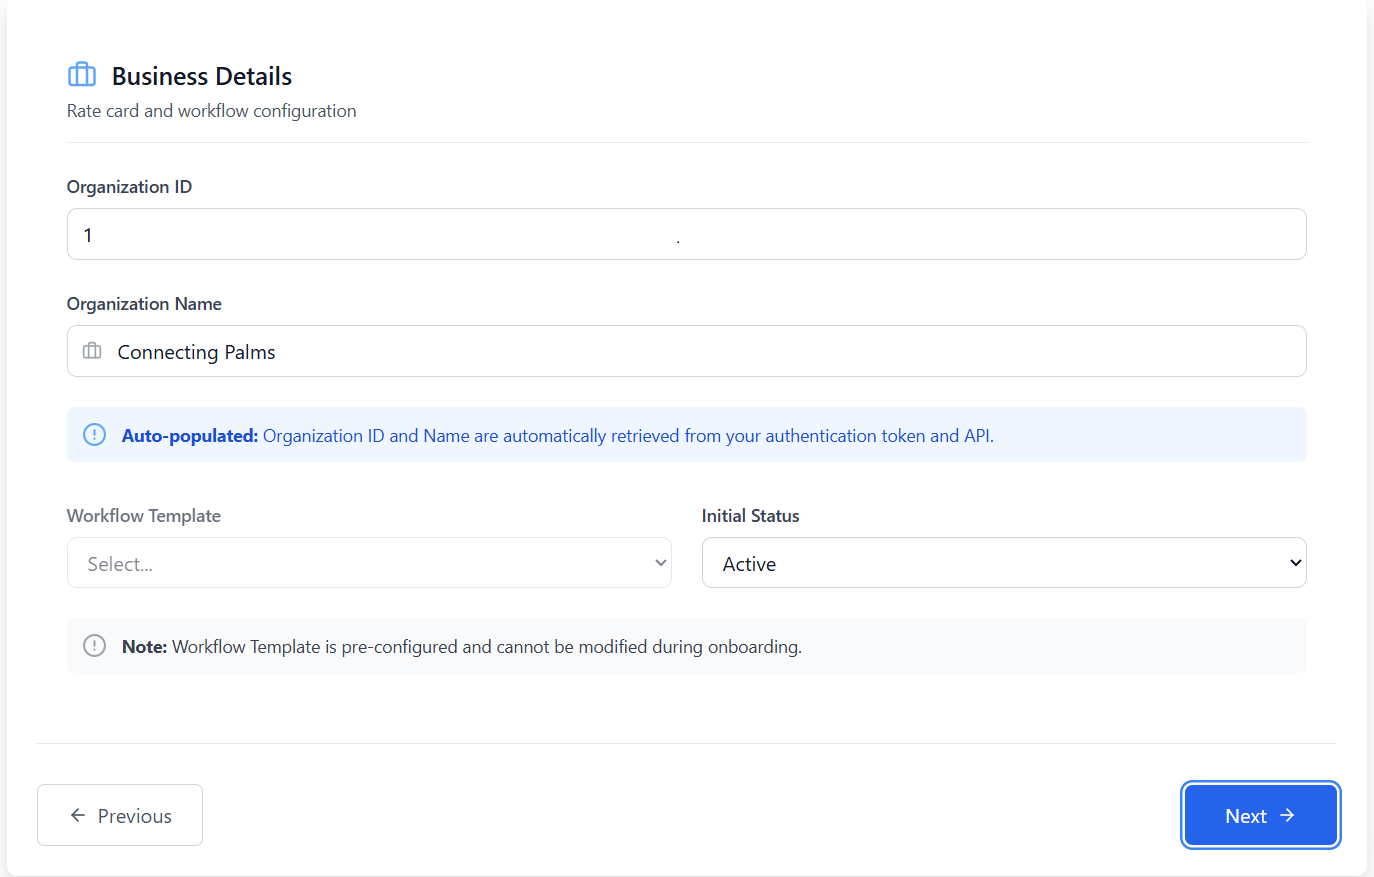Viewport: 1374px width, 877px height.
Task: Click the Rate card and workflow configuration subtitle
Action: pos(211,110)
